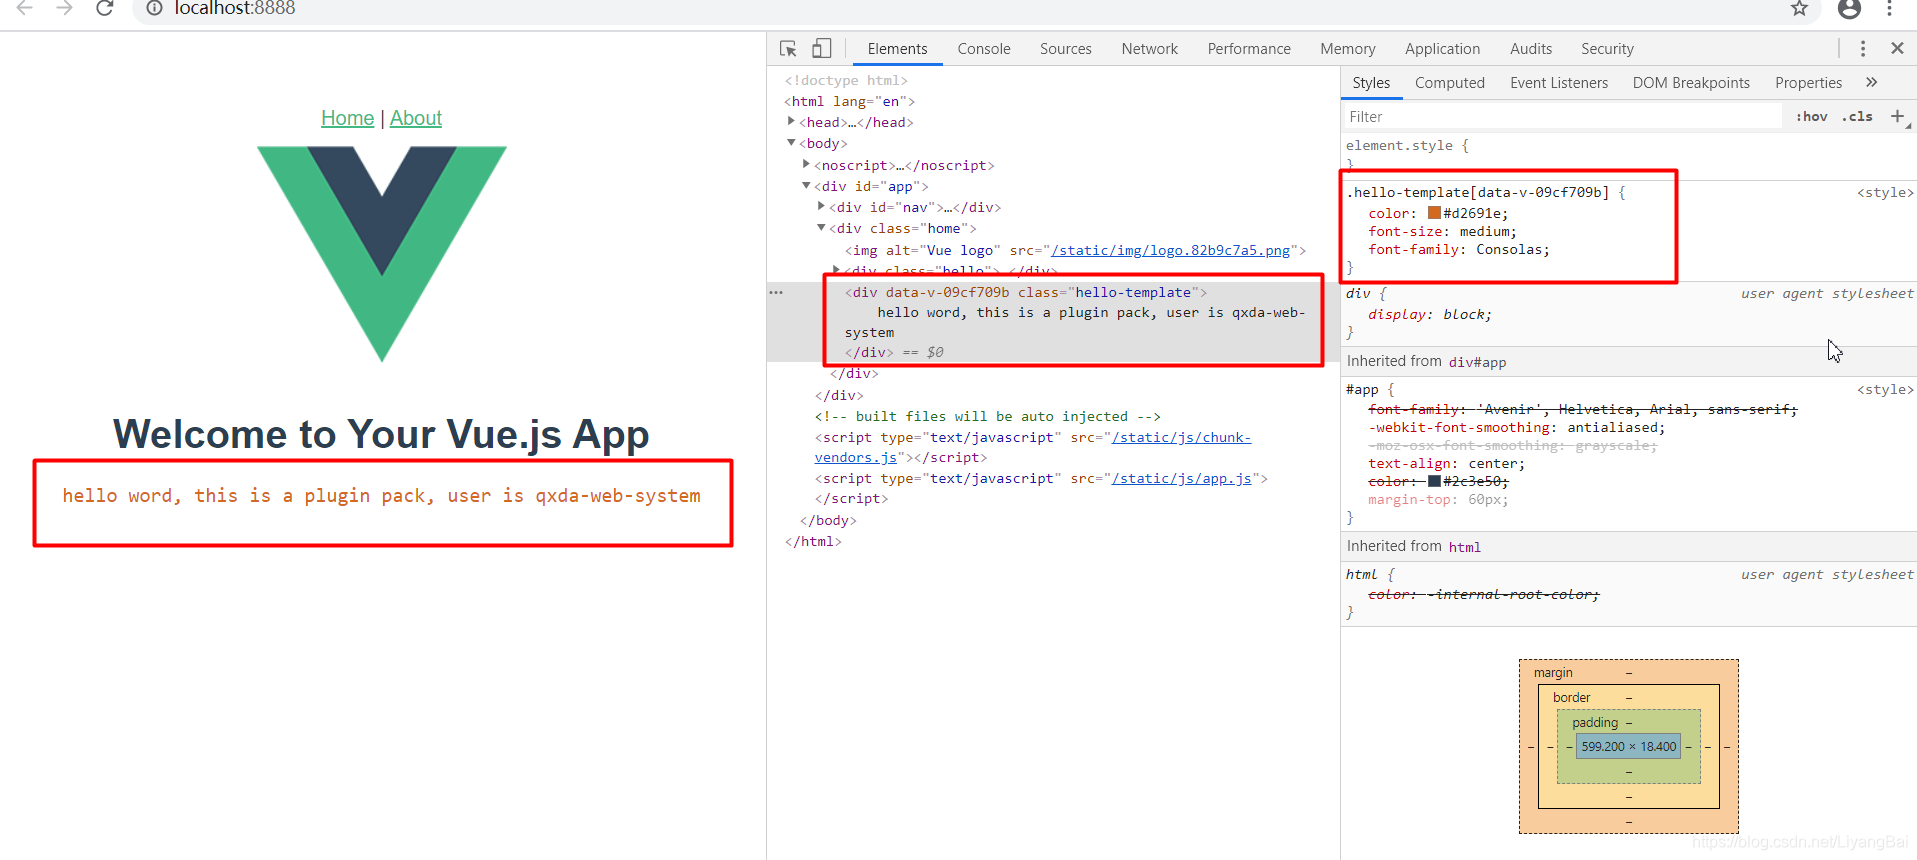Click the font-size medium value
Image resolution: width=1917 pixels, height=860 pixels.
click(x=1484, y=231)
